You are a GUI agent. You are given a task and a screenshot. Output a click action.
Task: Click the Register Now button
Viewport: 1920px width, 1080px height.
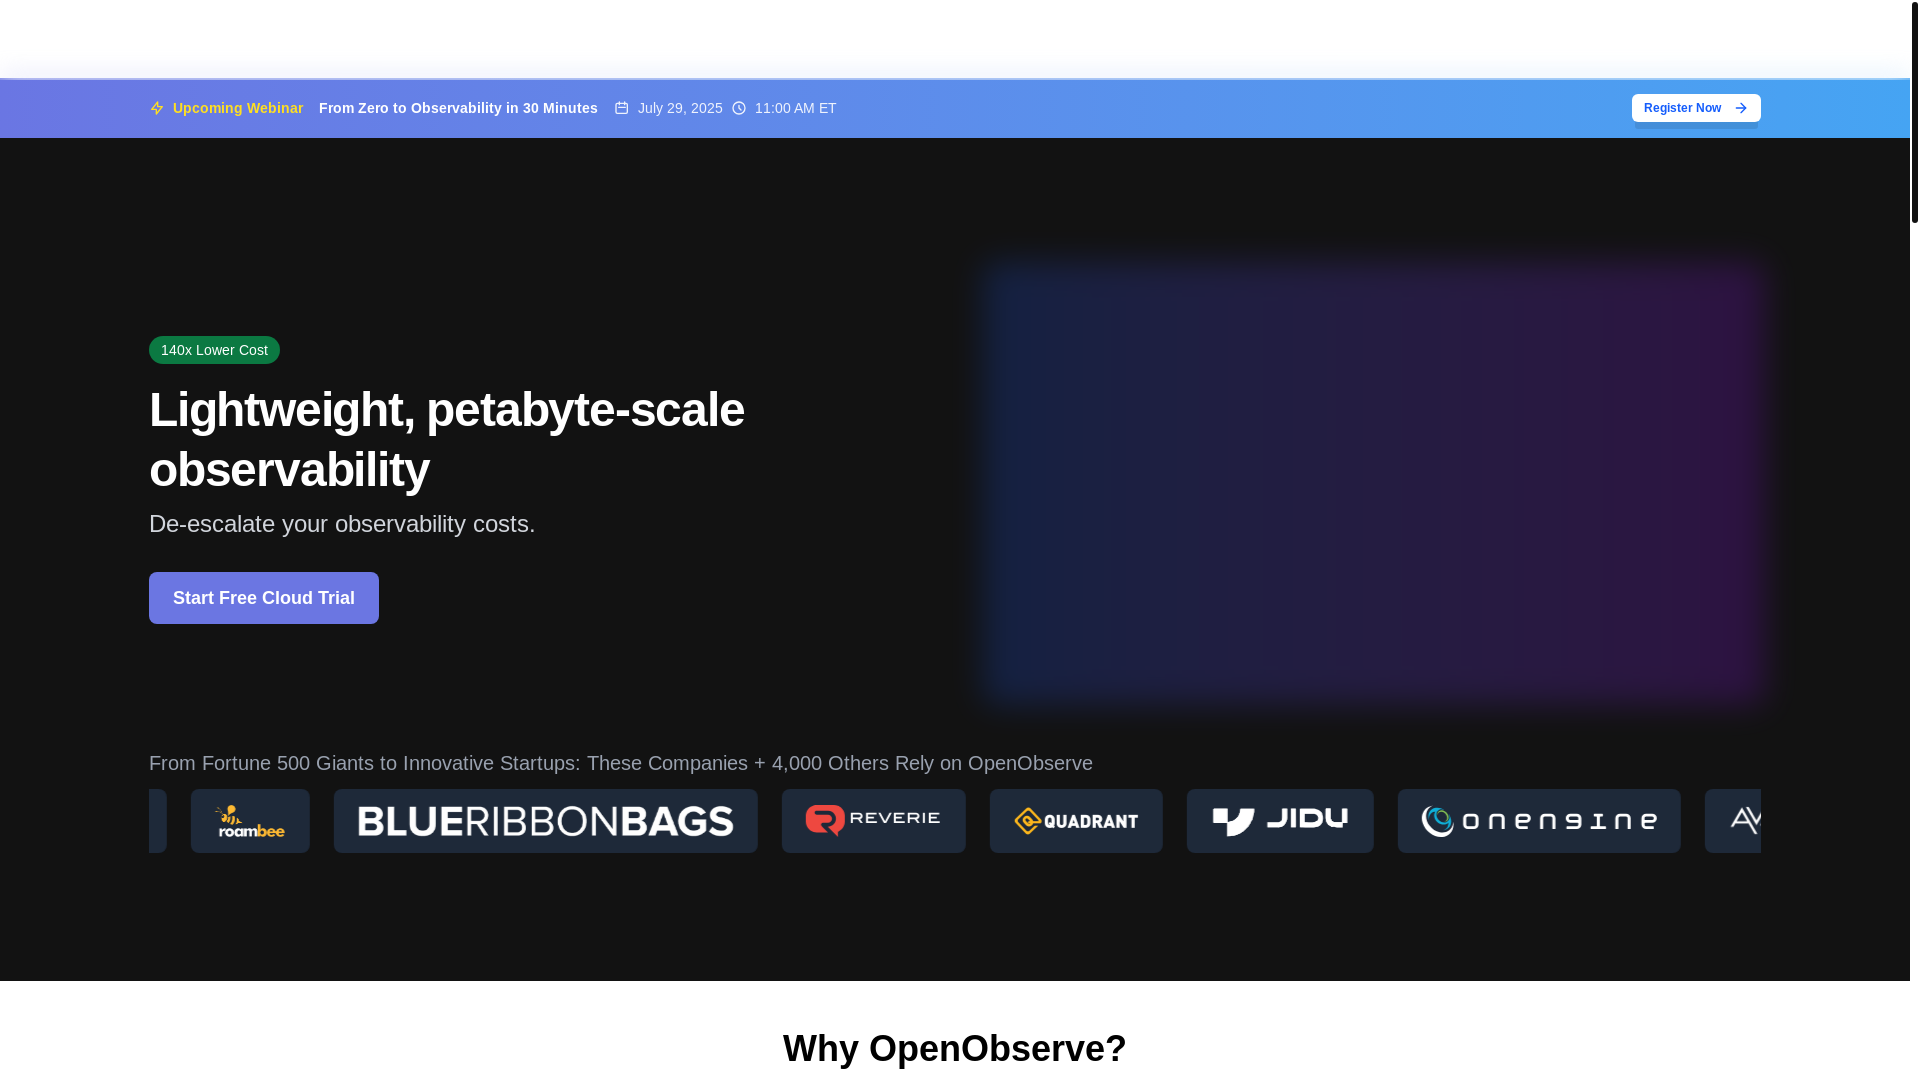(1696, 108)
